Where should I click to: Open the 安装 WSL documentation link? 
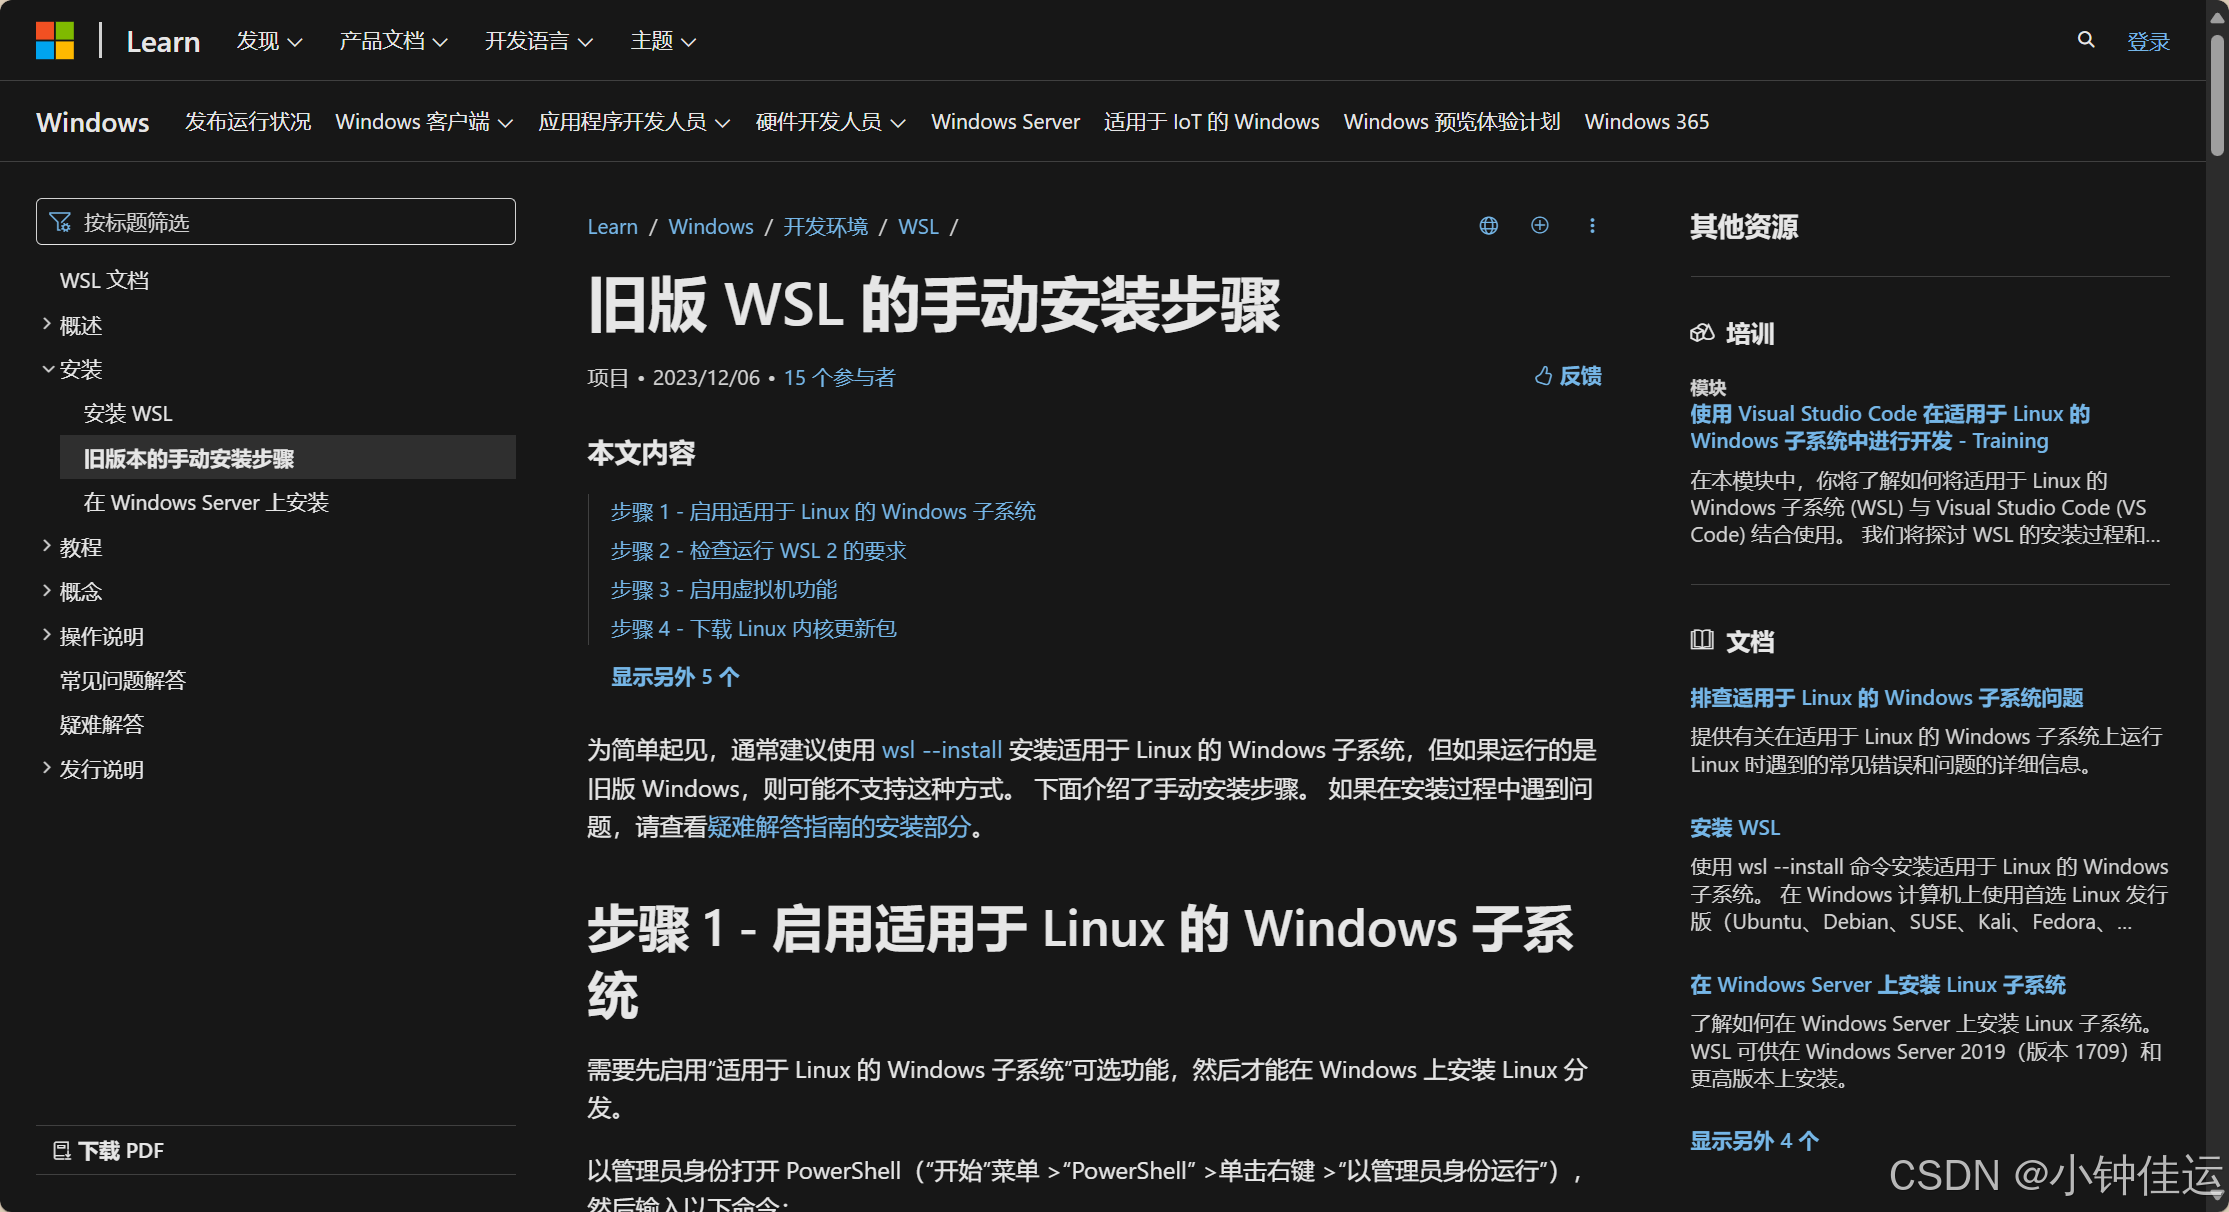click(1735, 828)
